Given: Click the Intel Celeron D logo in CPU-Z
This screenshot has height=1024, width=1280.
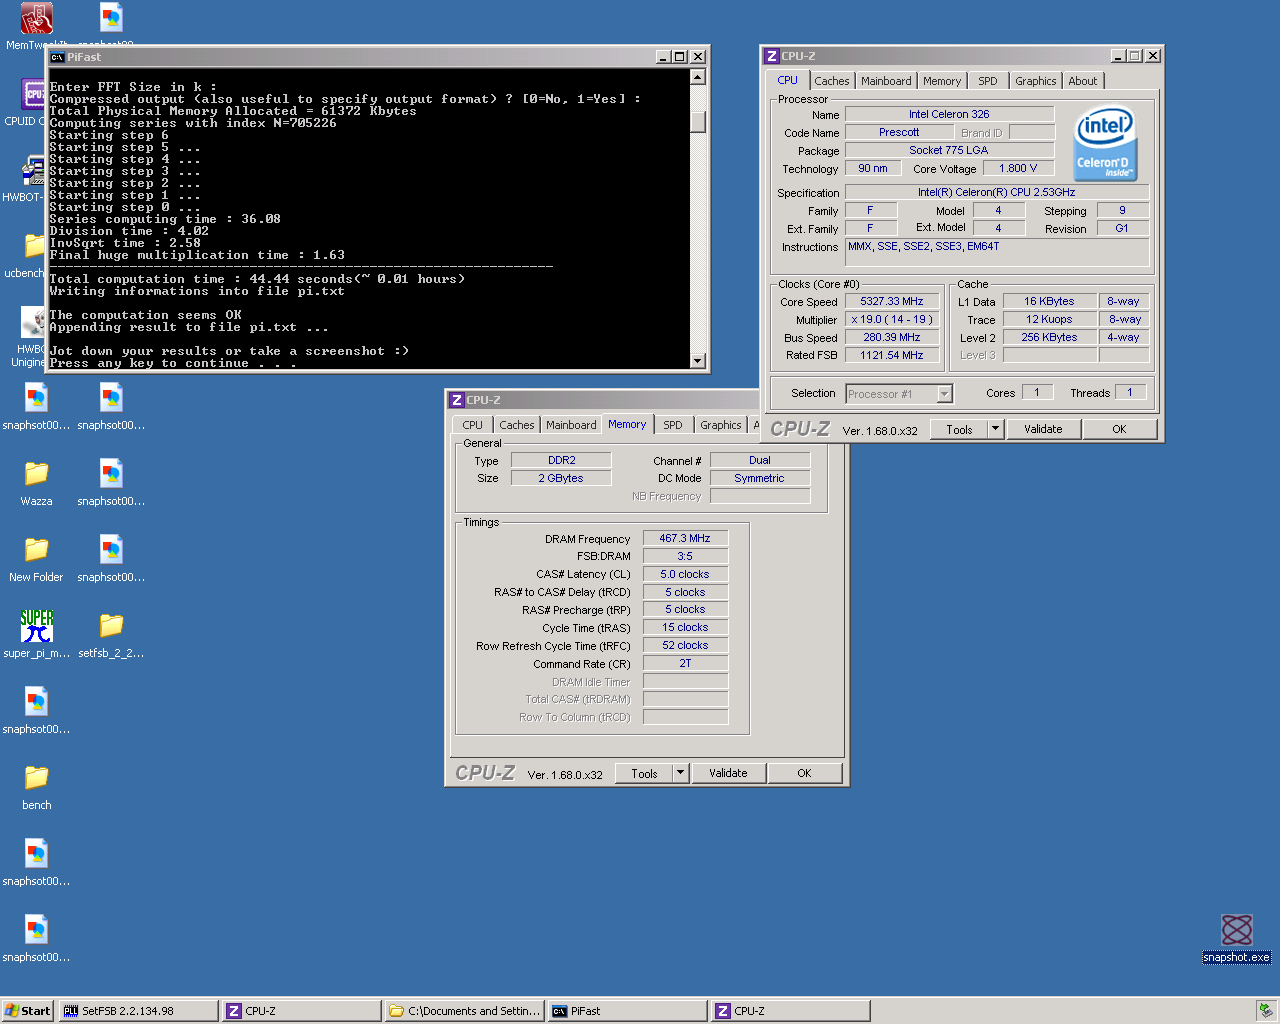Looking at the screenshot, I should [x=1105, y=143].
